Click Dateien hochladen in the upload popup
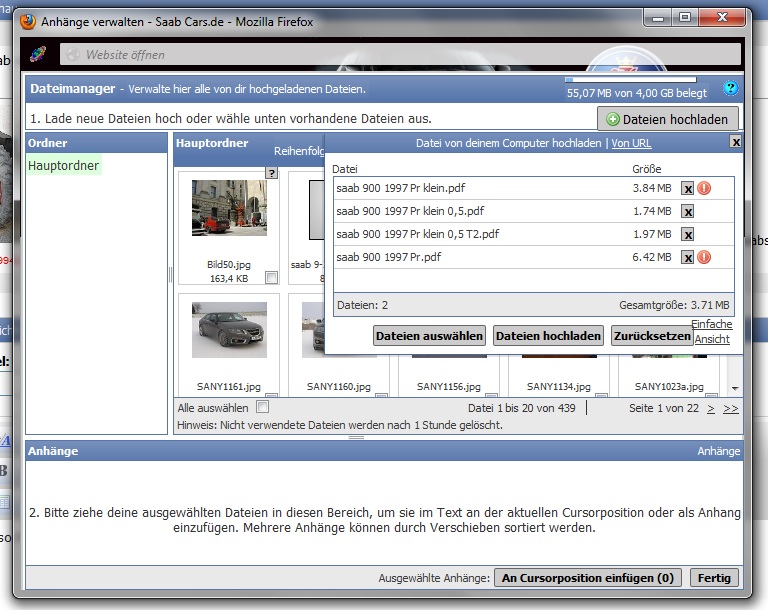Screen dimensions: 768x610 [548, 336]
